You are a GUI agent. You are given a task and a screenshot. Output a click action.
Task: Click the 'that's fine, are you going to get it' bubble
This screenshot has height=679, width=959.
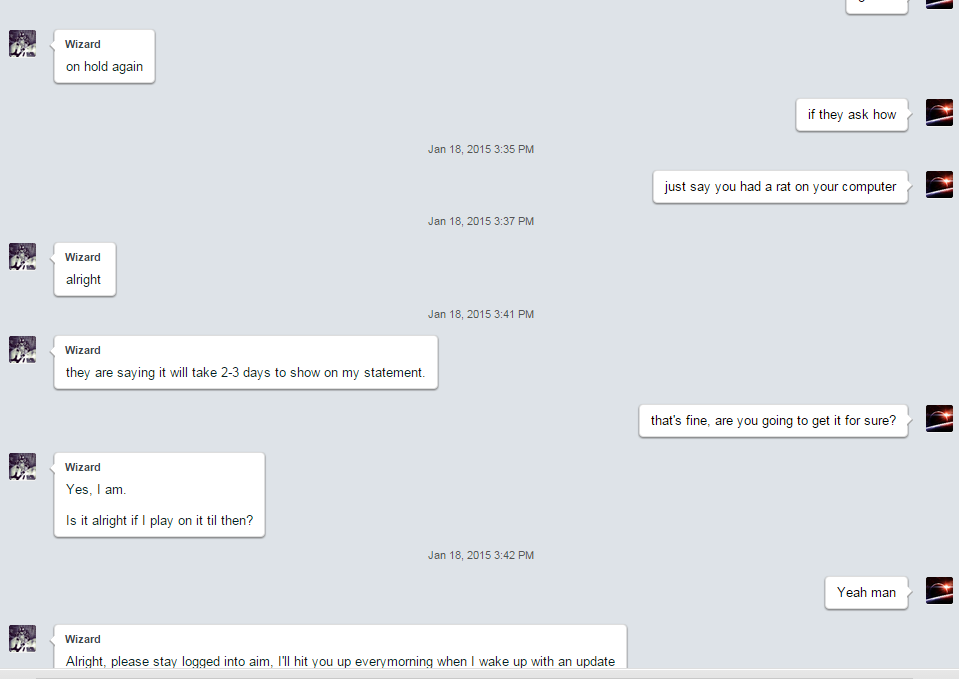pos(773,421)
